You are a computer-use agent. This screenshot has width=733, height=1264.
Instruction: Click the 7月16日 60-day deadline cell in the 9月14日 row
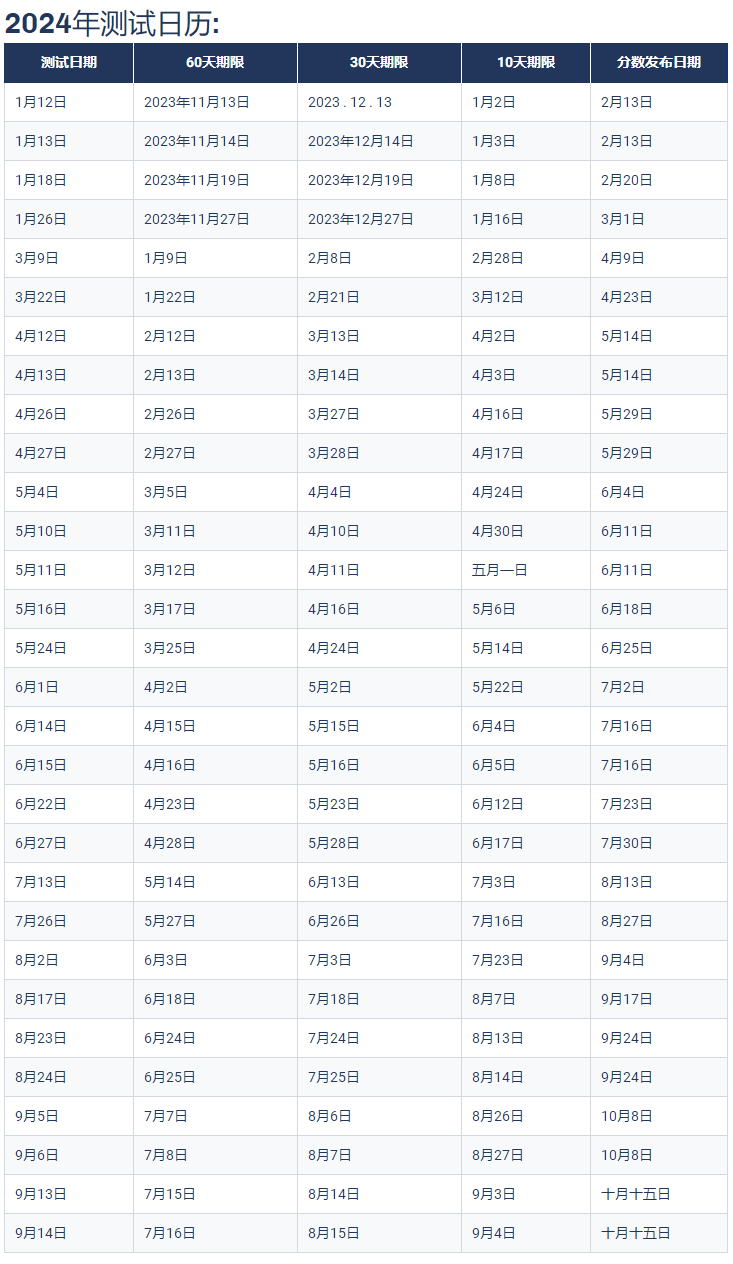pyautogui.click(x=215, y=1233)
